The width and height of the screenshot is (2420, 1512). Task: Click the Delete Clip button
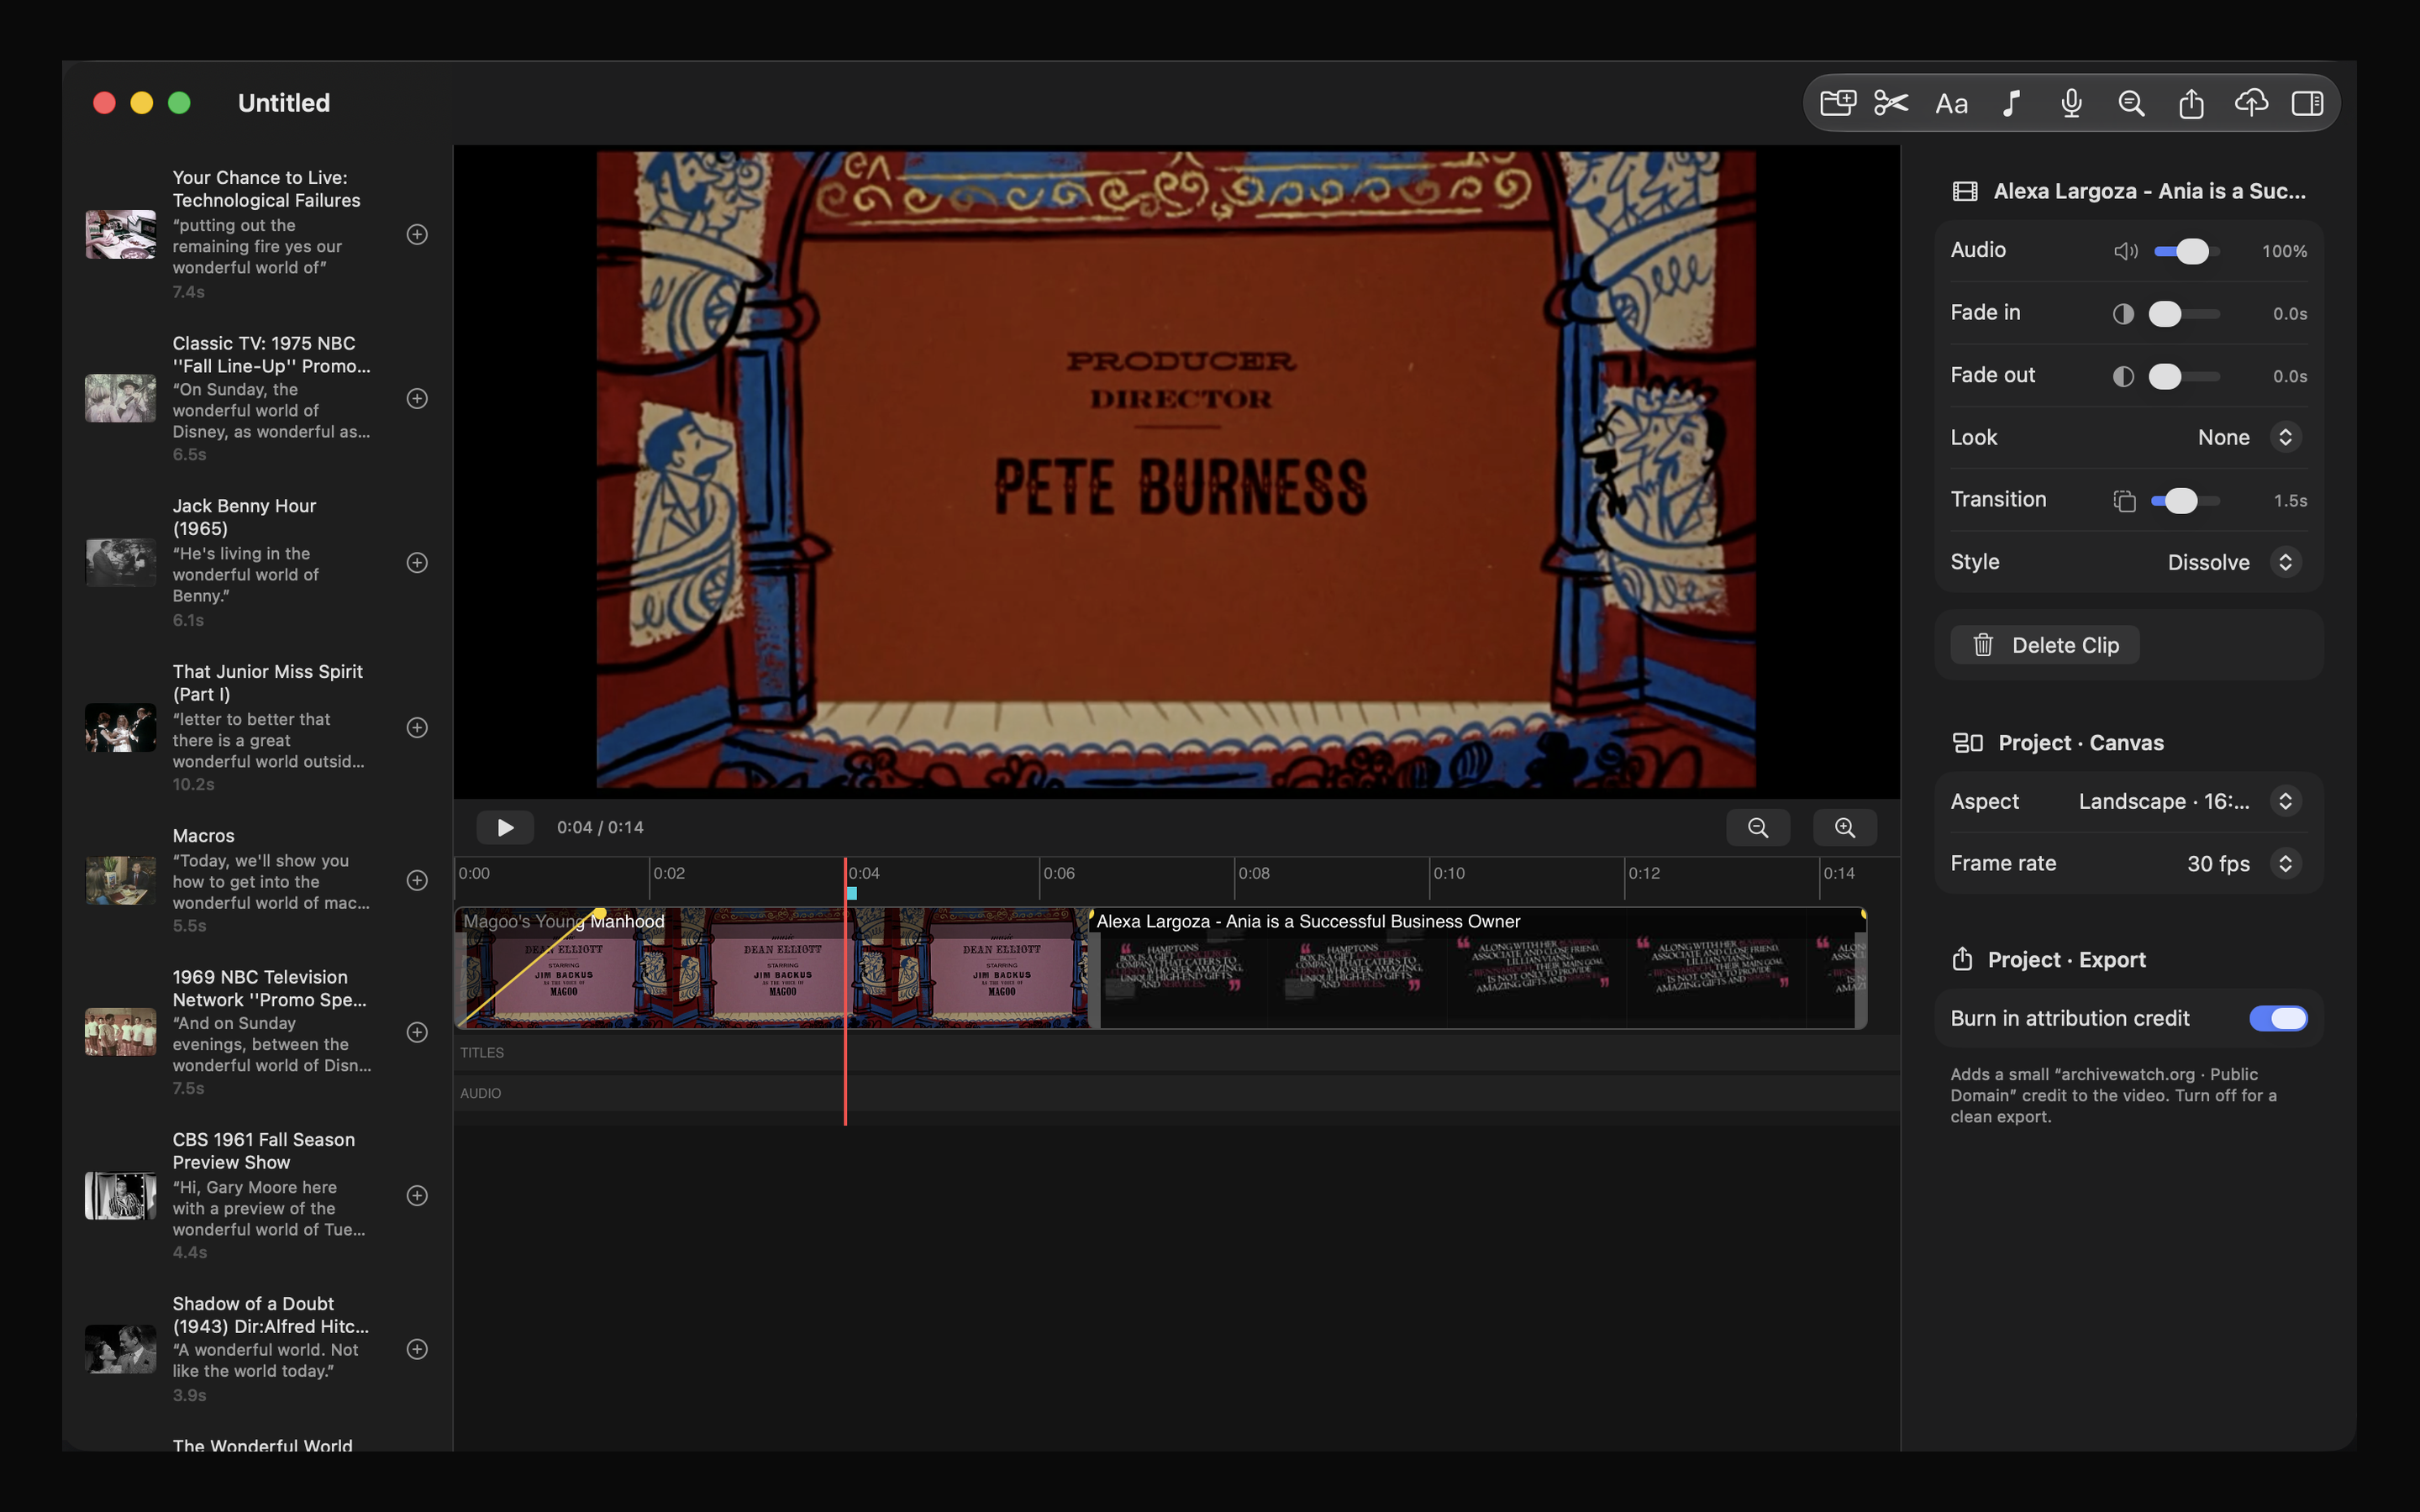pos(2044,645)
